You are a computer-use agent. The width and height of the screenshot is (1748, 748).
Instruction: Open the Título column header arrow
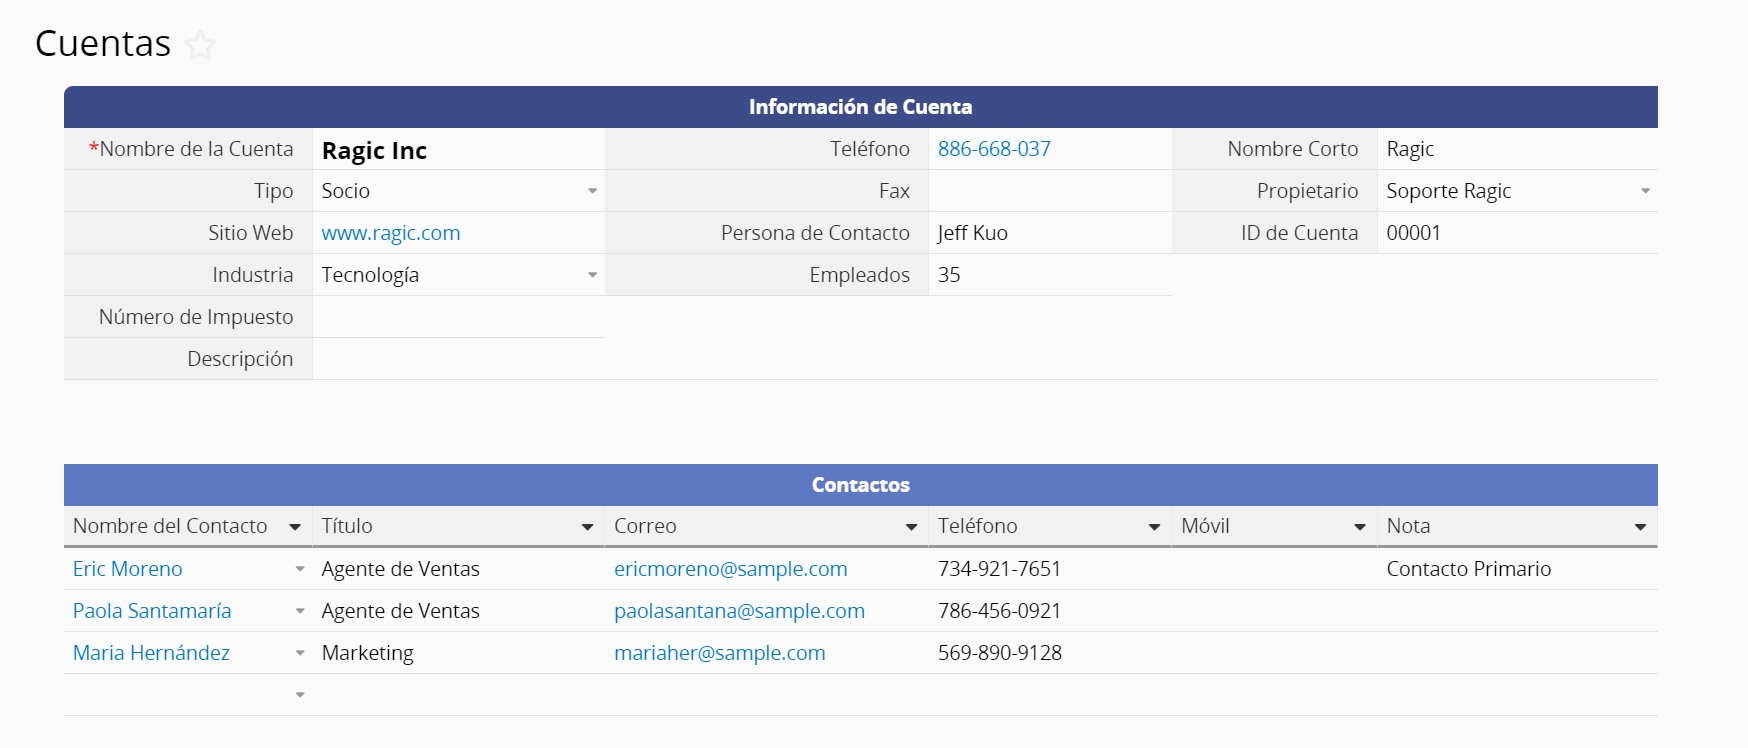pyautogui.click(x=587, y=527)
